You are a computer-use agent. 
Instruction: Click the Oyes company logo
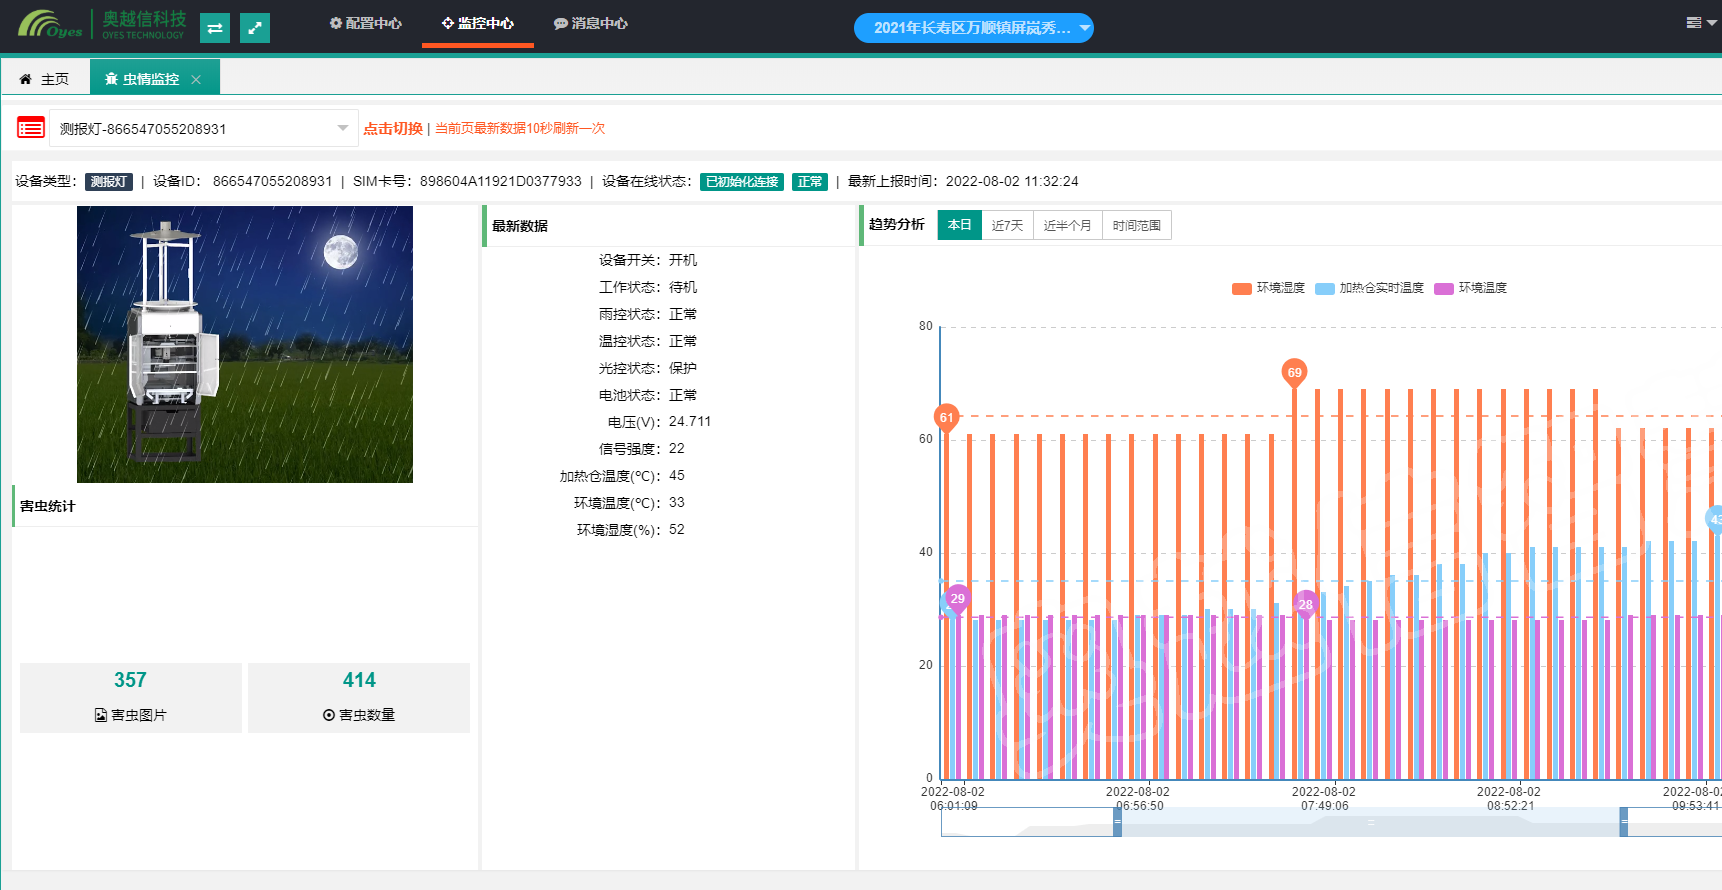coord(51,24)
